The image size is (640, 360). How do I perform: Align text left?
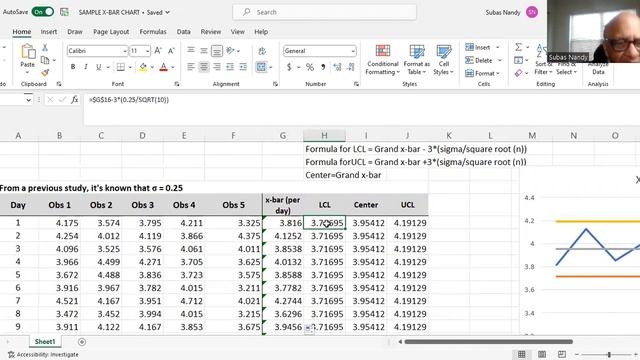click(x=191, y=67)
